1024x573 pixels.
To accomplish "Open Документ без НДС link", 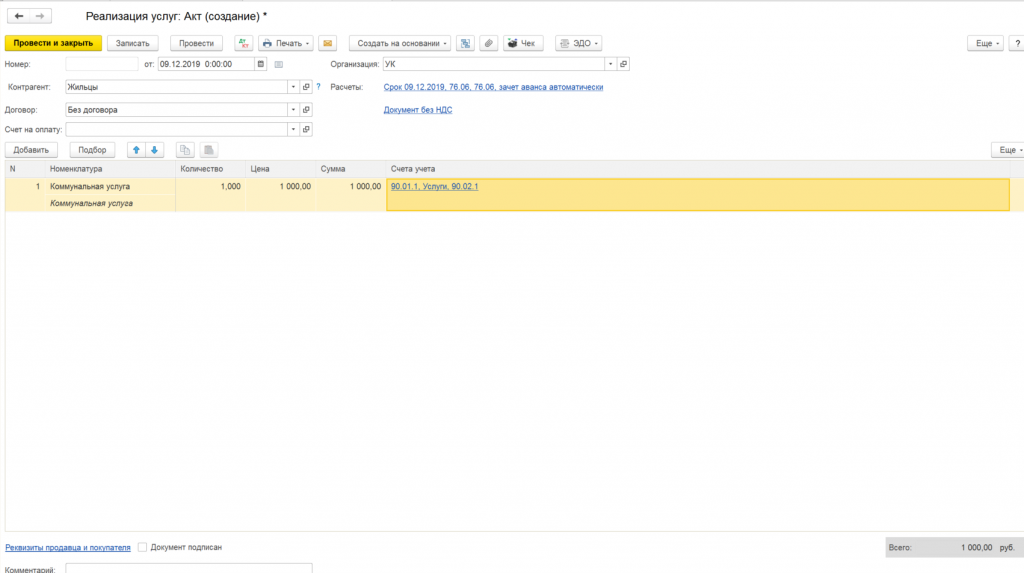I will (418, 110).
